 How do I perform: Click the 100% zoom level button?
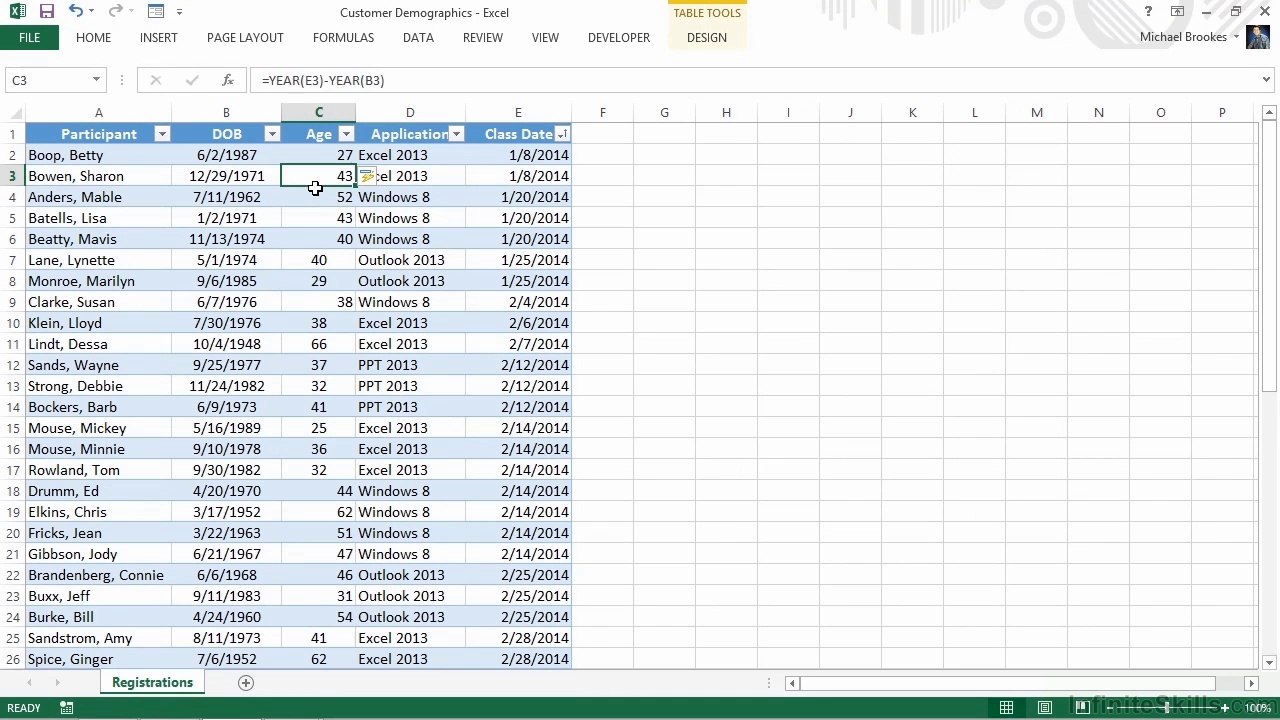click(x=1257, y=708)
